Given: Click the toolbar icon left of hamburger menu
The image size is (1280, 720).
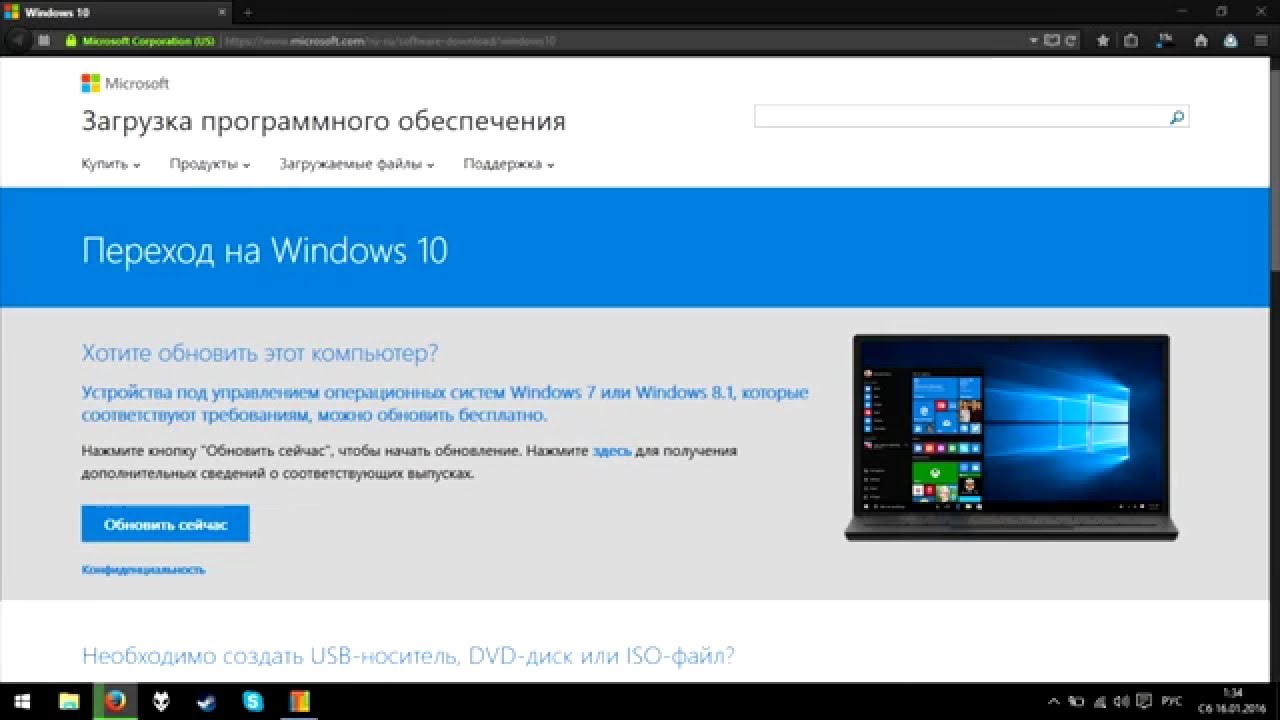Looking at the screenshot, I should pyautogui.click(x=1231, y=41).
